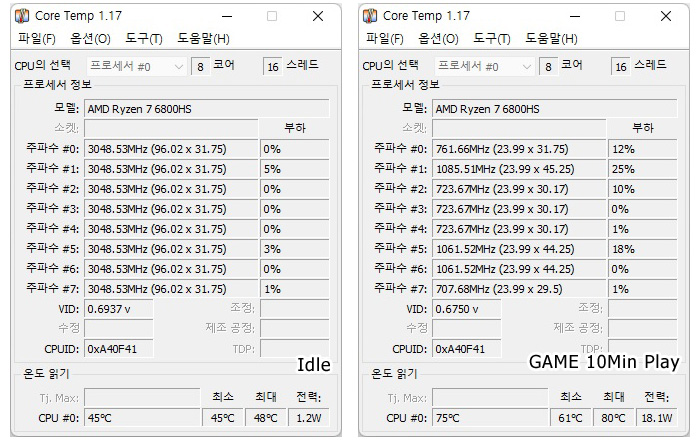Open 도구(T) menu in left window
This screenshot has width=700, height=440.
(144, 38)
